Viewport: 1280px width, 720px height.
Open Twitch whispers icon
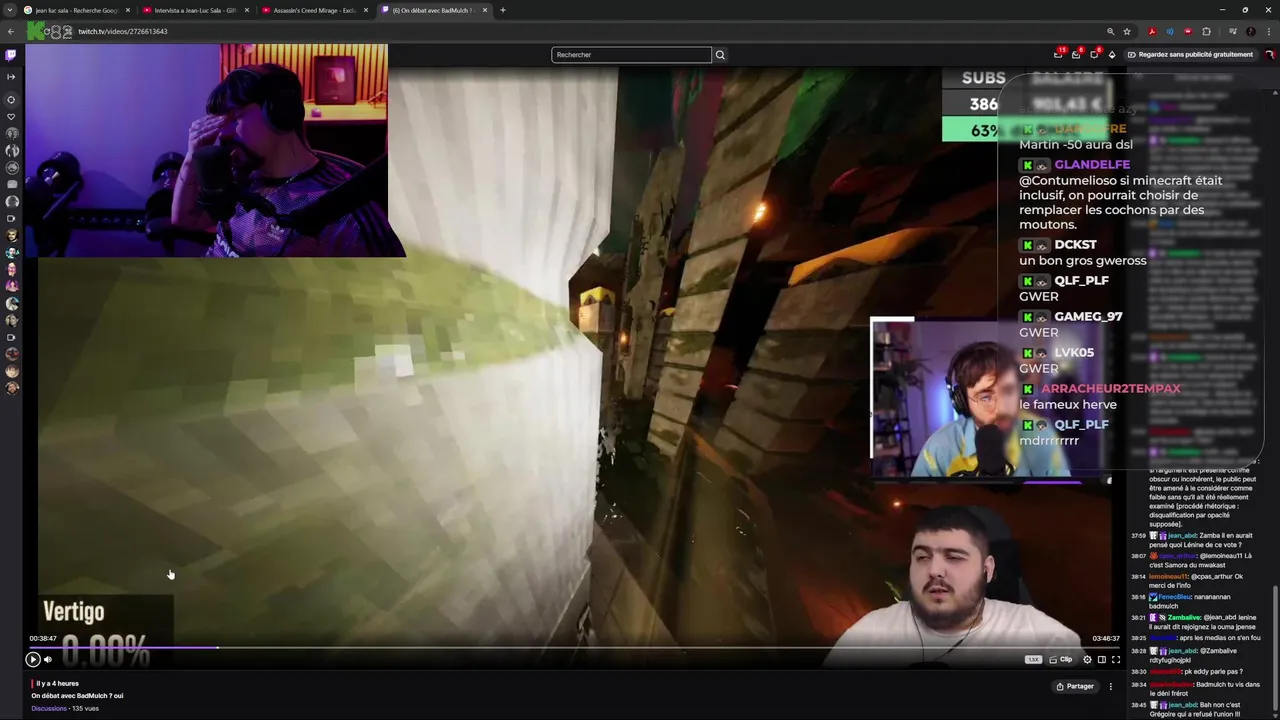(x=1076, y=54)
